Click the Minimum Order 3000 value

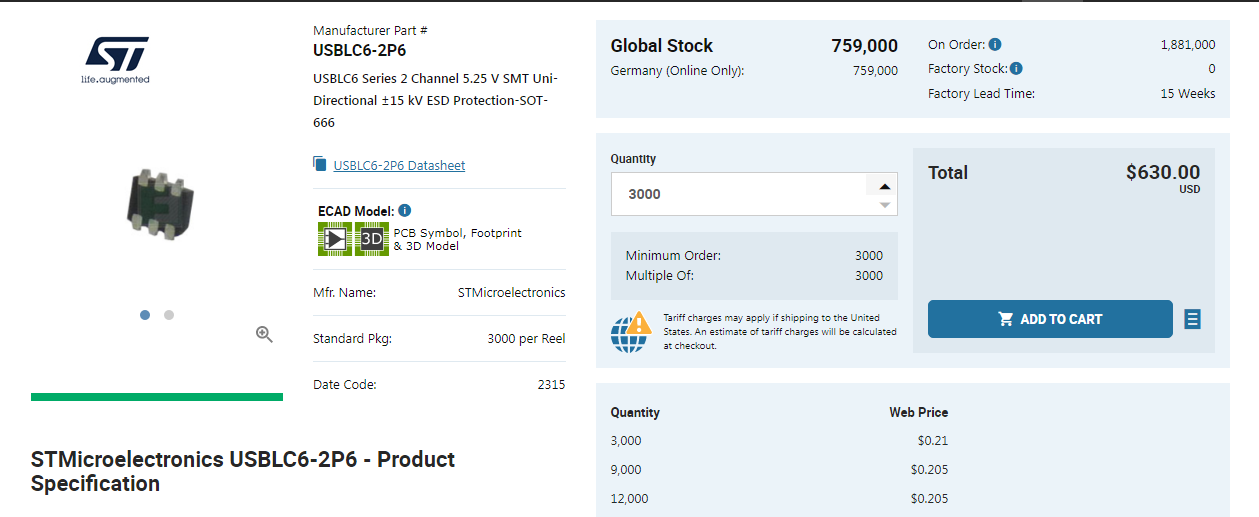pos(869,256)
